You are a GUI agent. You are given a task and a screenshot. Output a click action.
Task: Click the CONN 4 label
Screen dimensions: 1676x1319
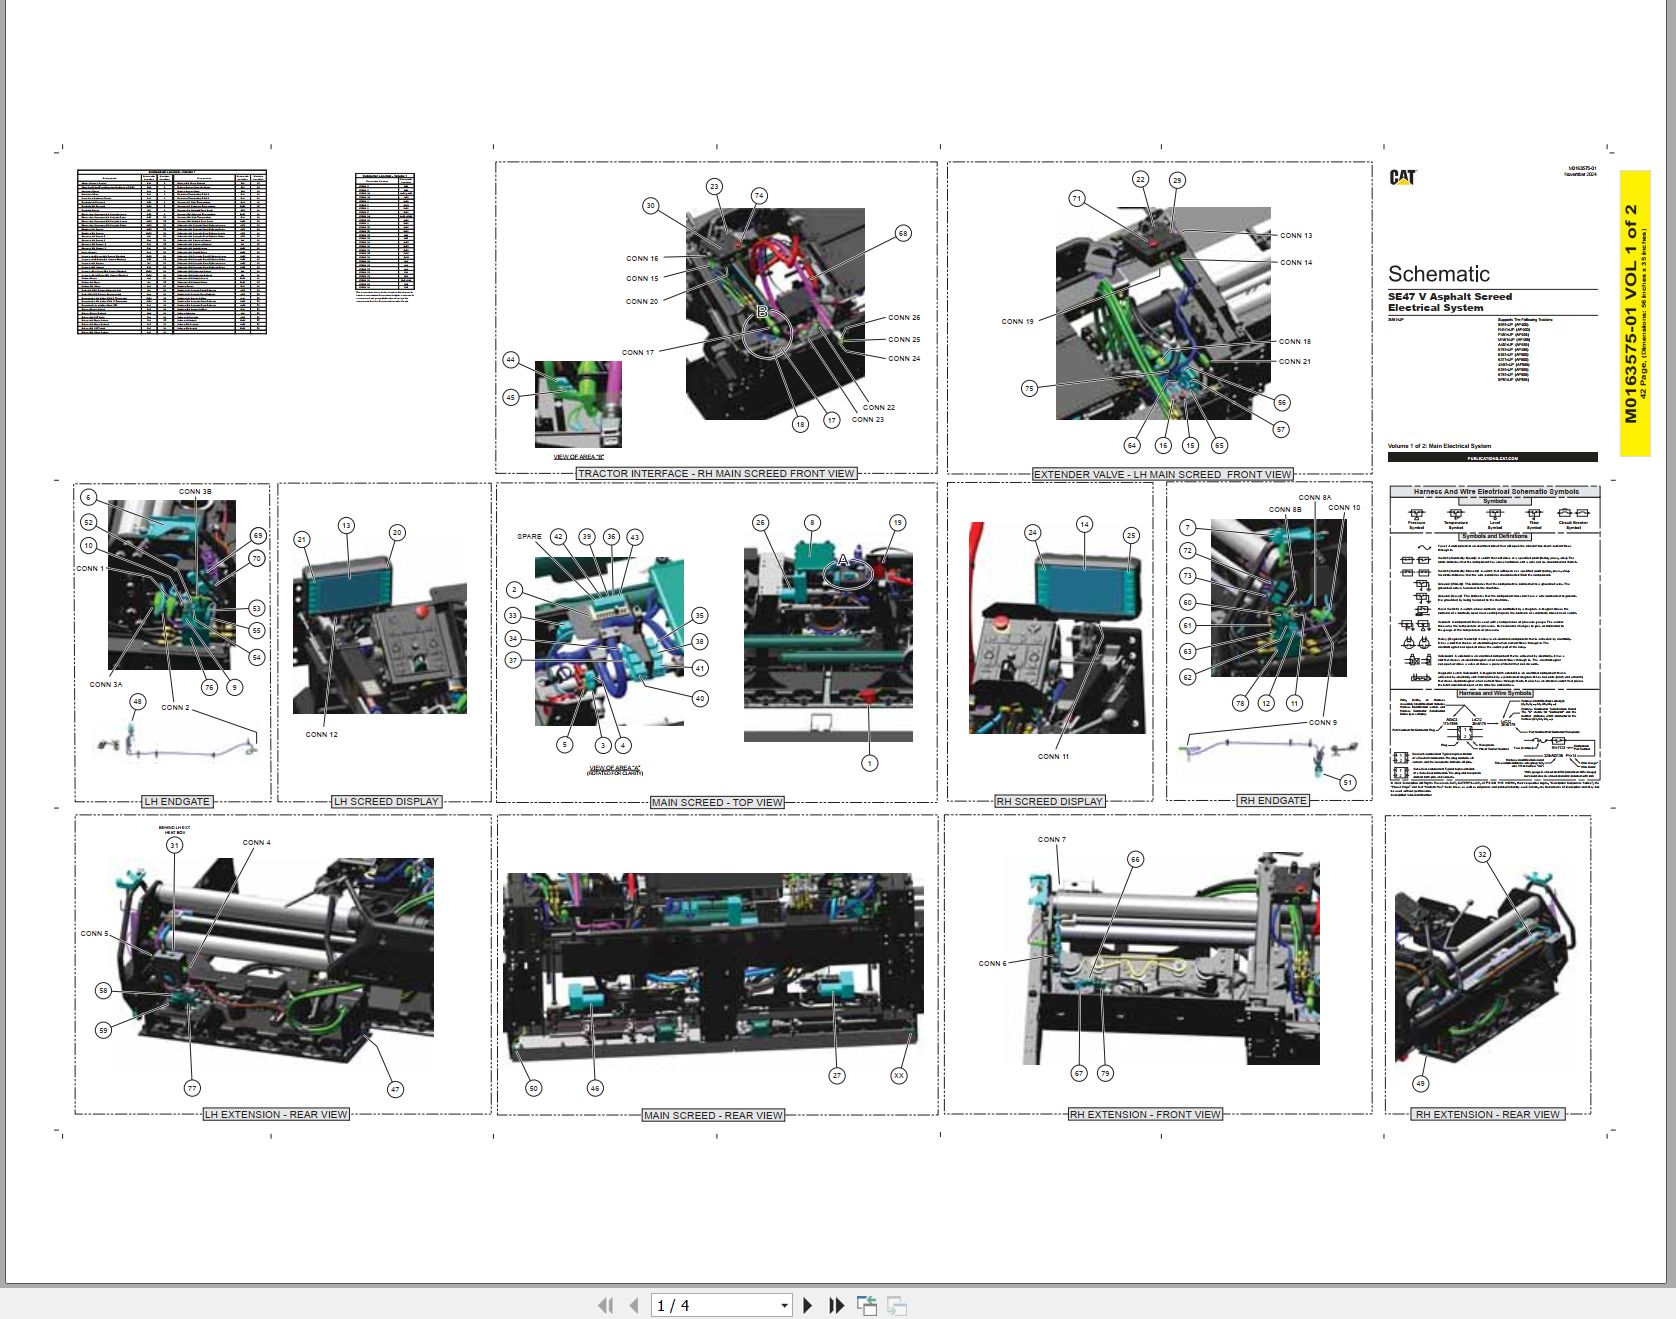256,842
